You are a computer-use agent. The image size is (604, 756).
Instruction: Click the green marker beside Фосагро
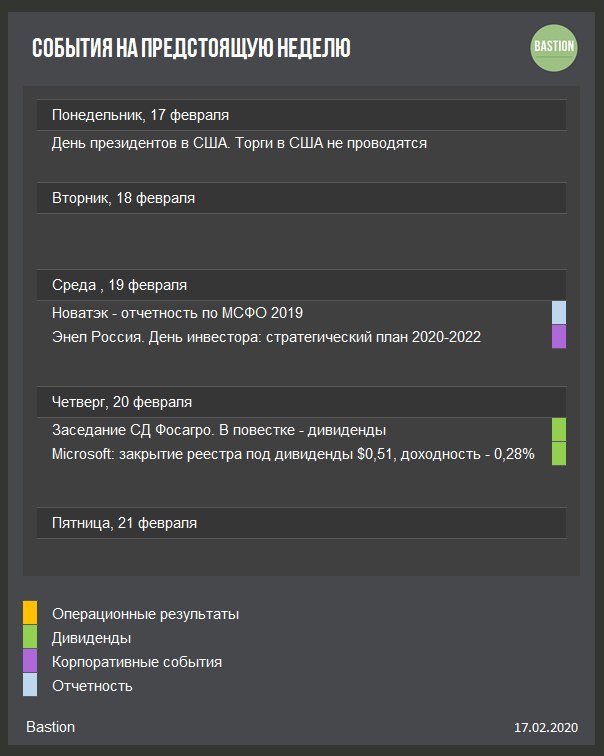pyautogui.click(x=559, y=430)
